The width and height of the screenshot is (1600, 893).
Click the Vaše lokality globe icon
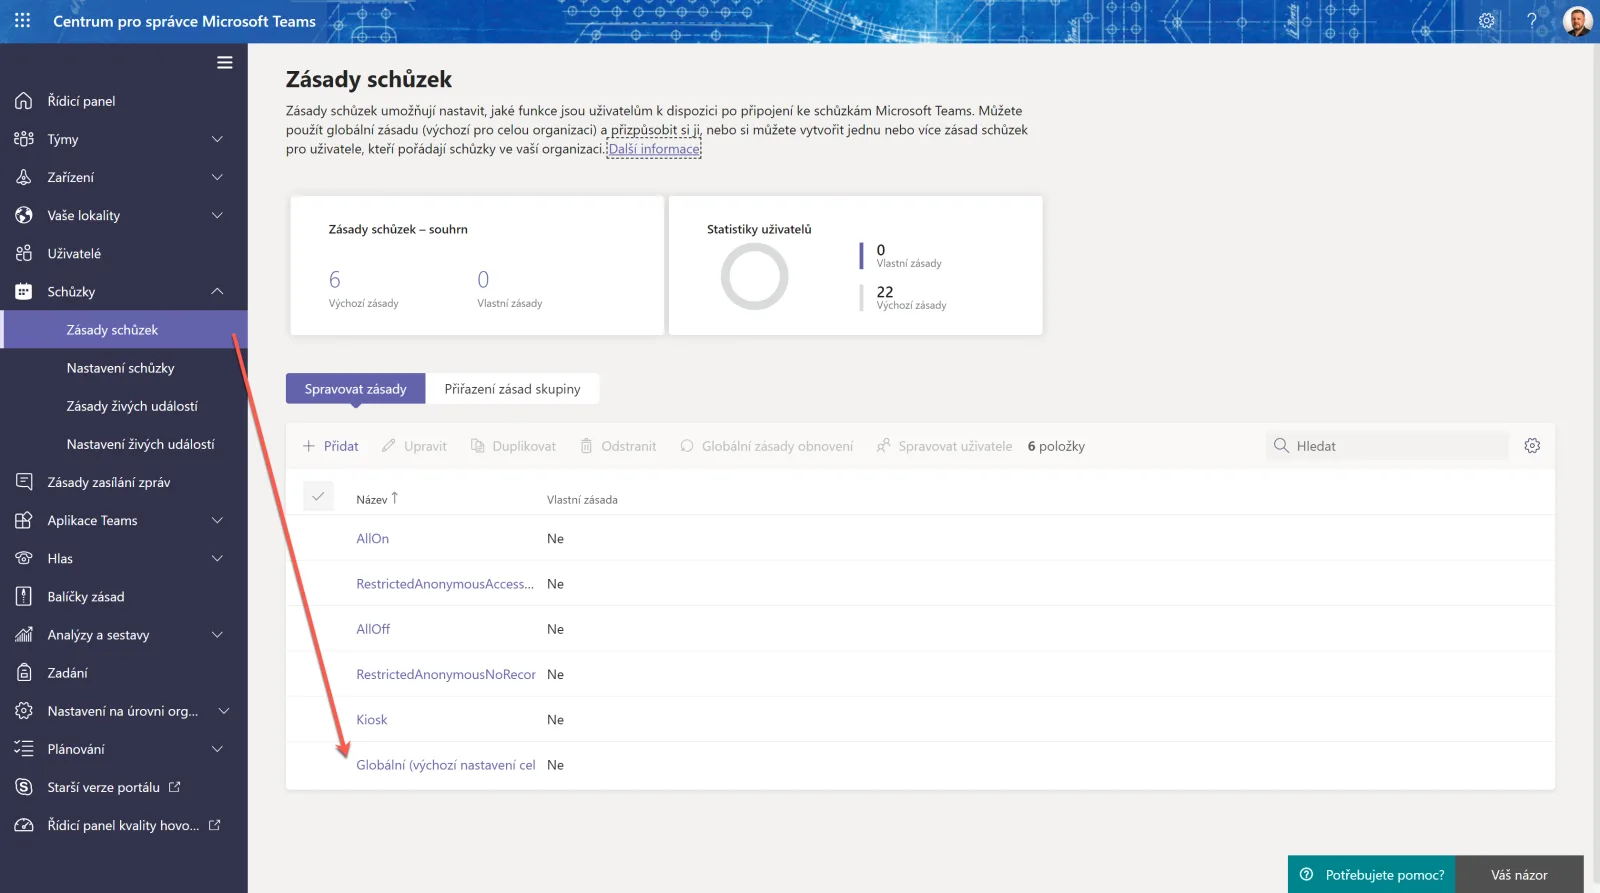pos(24,215)
